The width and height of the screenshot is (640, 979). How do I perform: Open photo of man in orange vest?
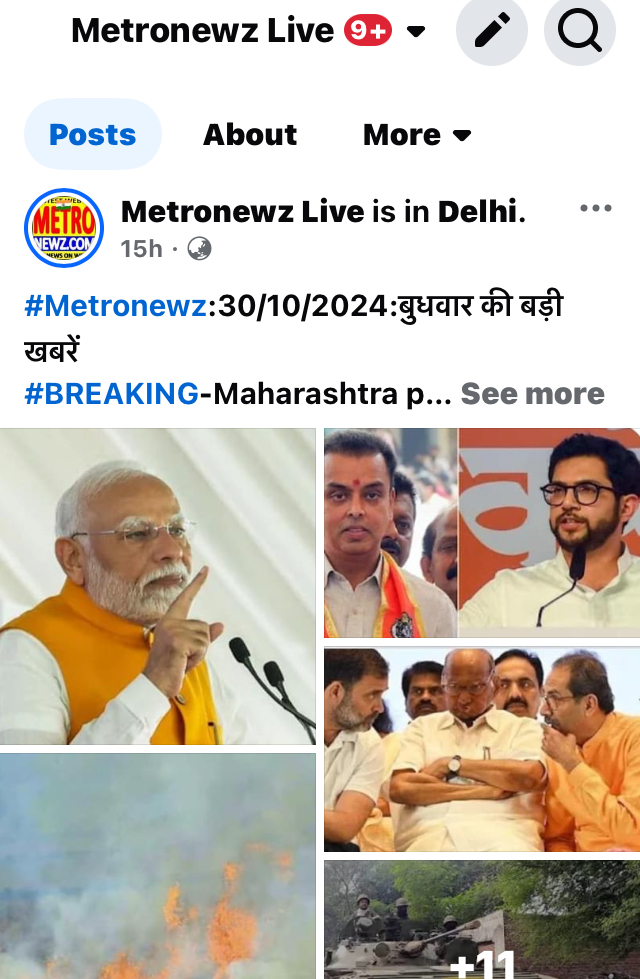click(157, 586)
